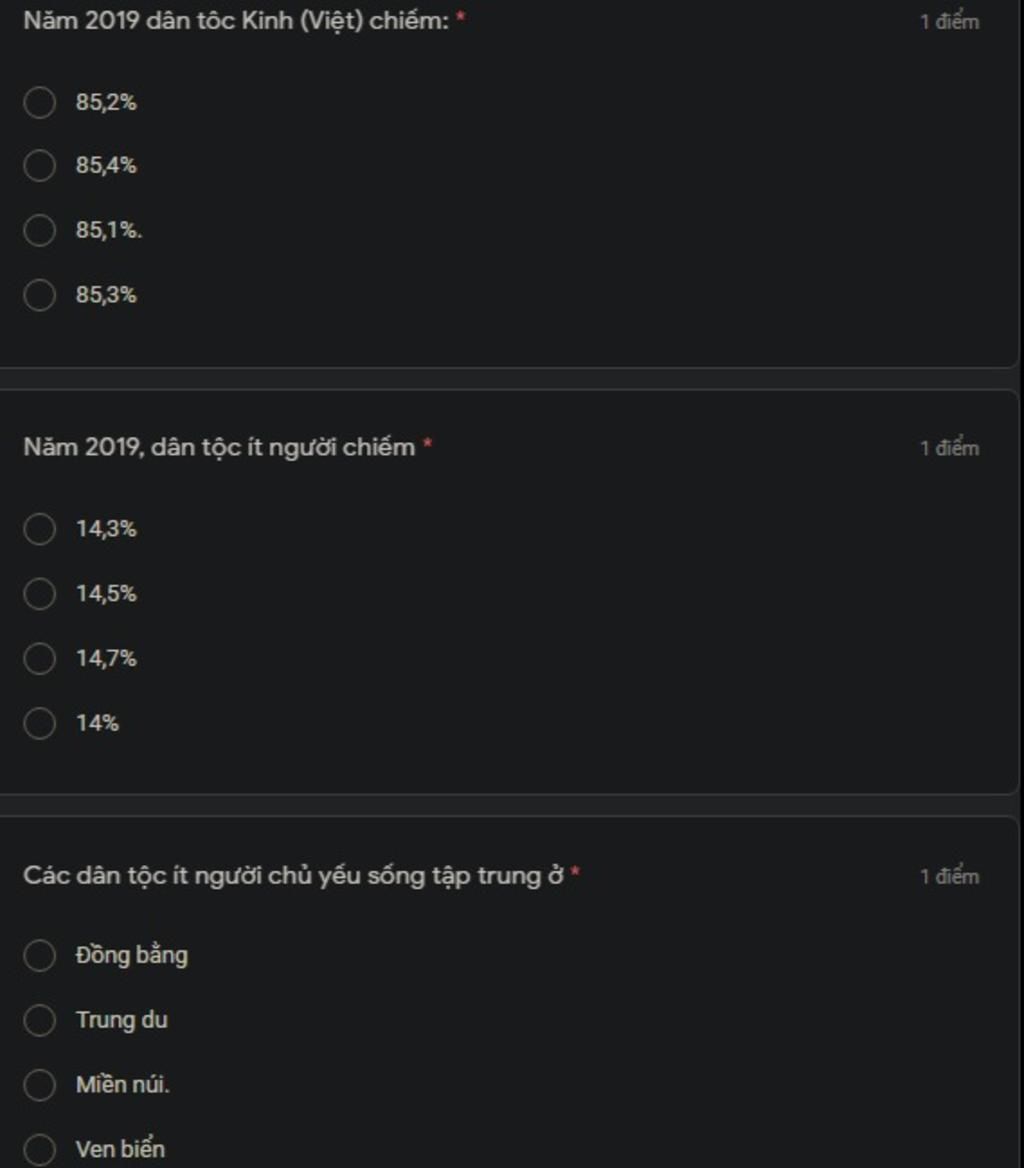Click the '1 điểm' label of the 'sống tập trung ở' question
1024x1168 pixels.
click(949, 877)
